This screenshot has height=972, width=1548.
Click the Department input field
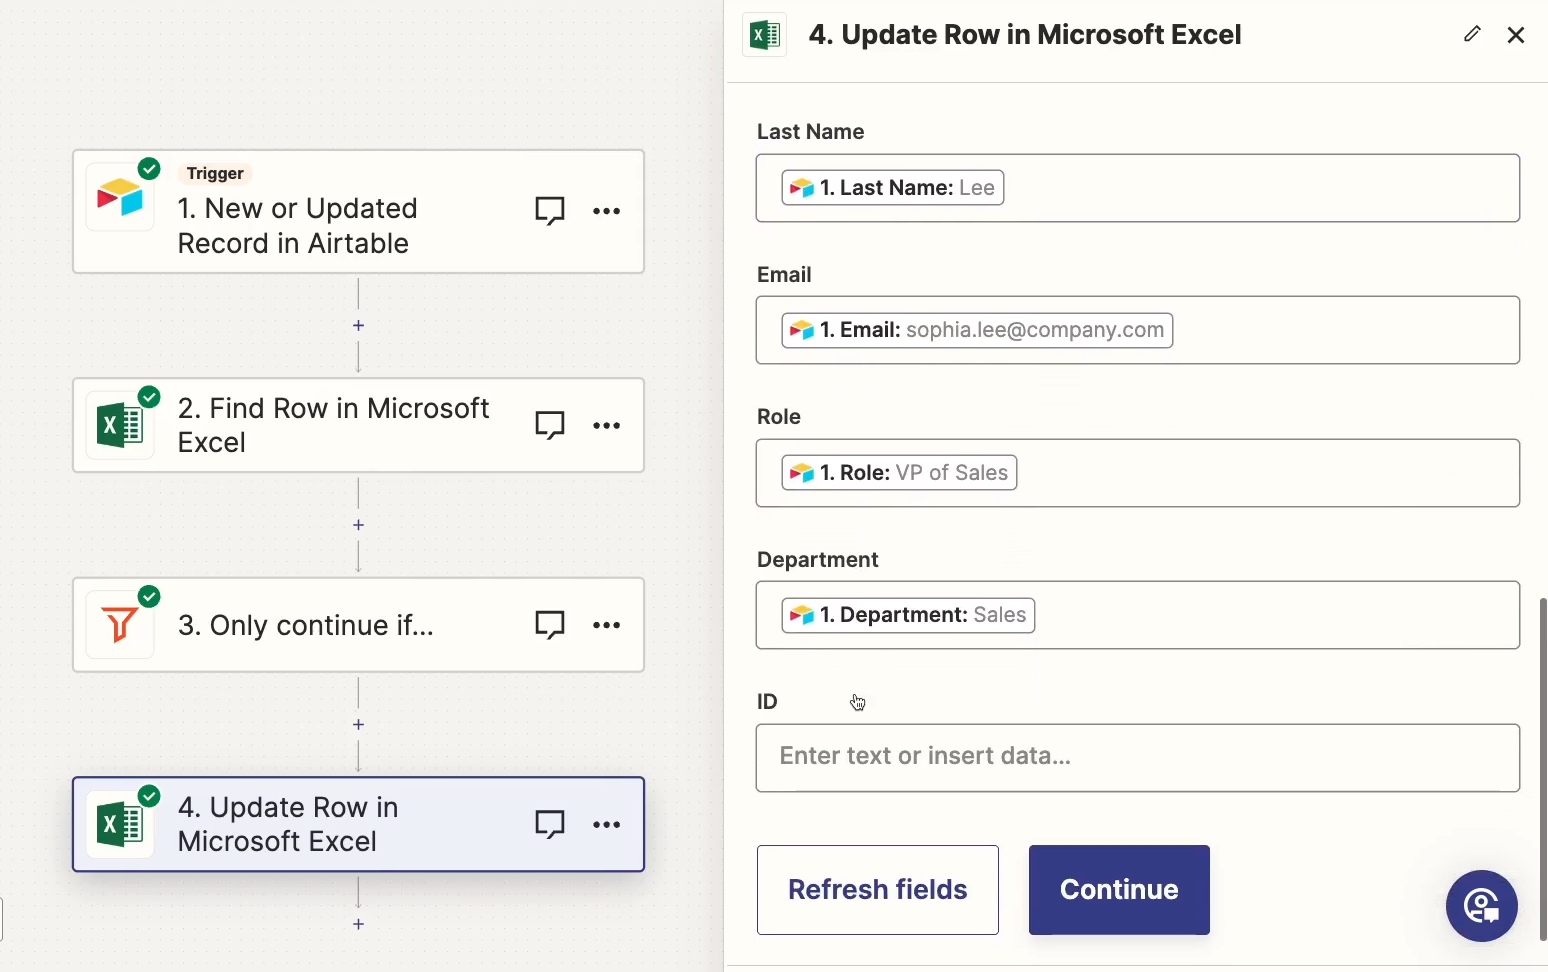(x=1138, y=615)
